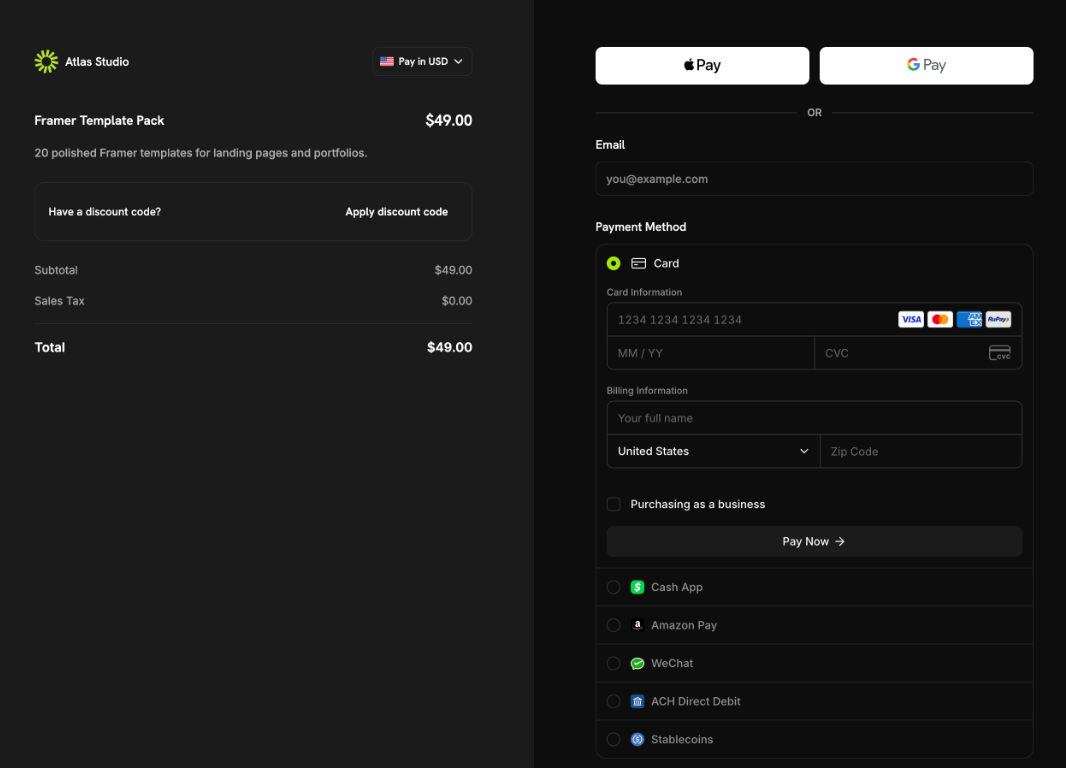Screen dimensions: 1066x768
Task: Click the Zip Code field
Action: (921, 451)
